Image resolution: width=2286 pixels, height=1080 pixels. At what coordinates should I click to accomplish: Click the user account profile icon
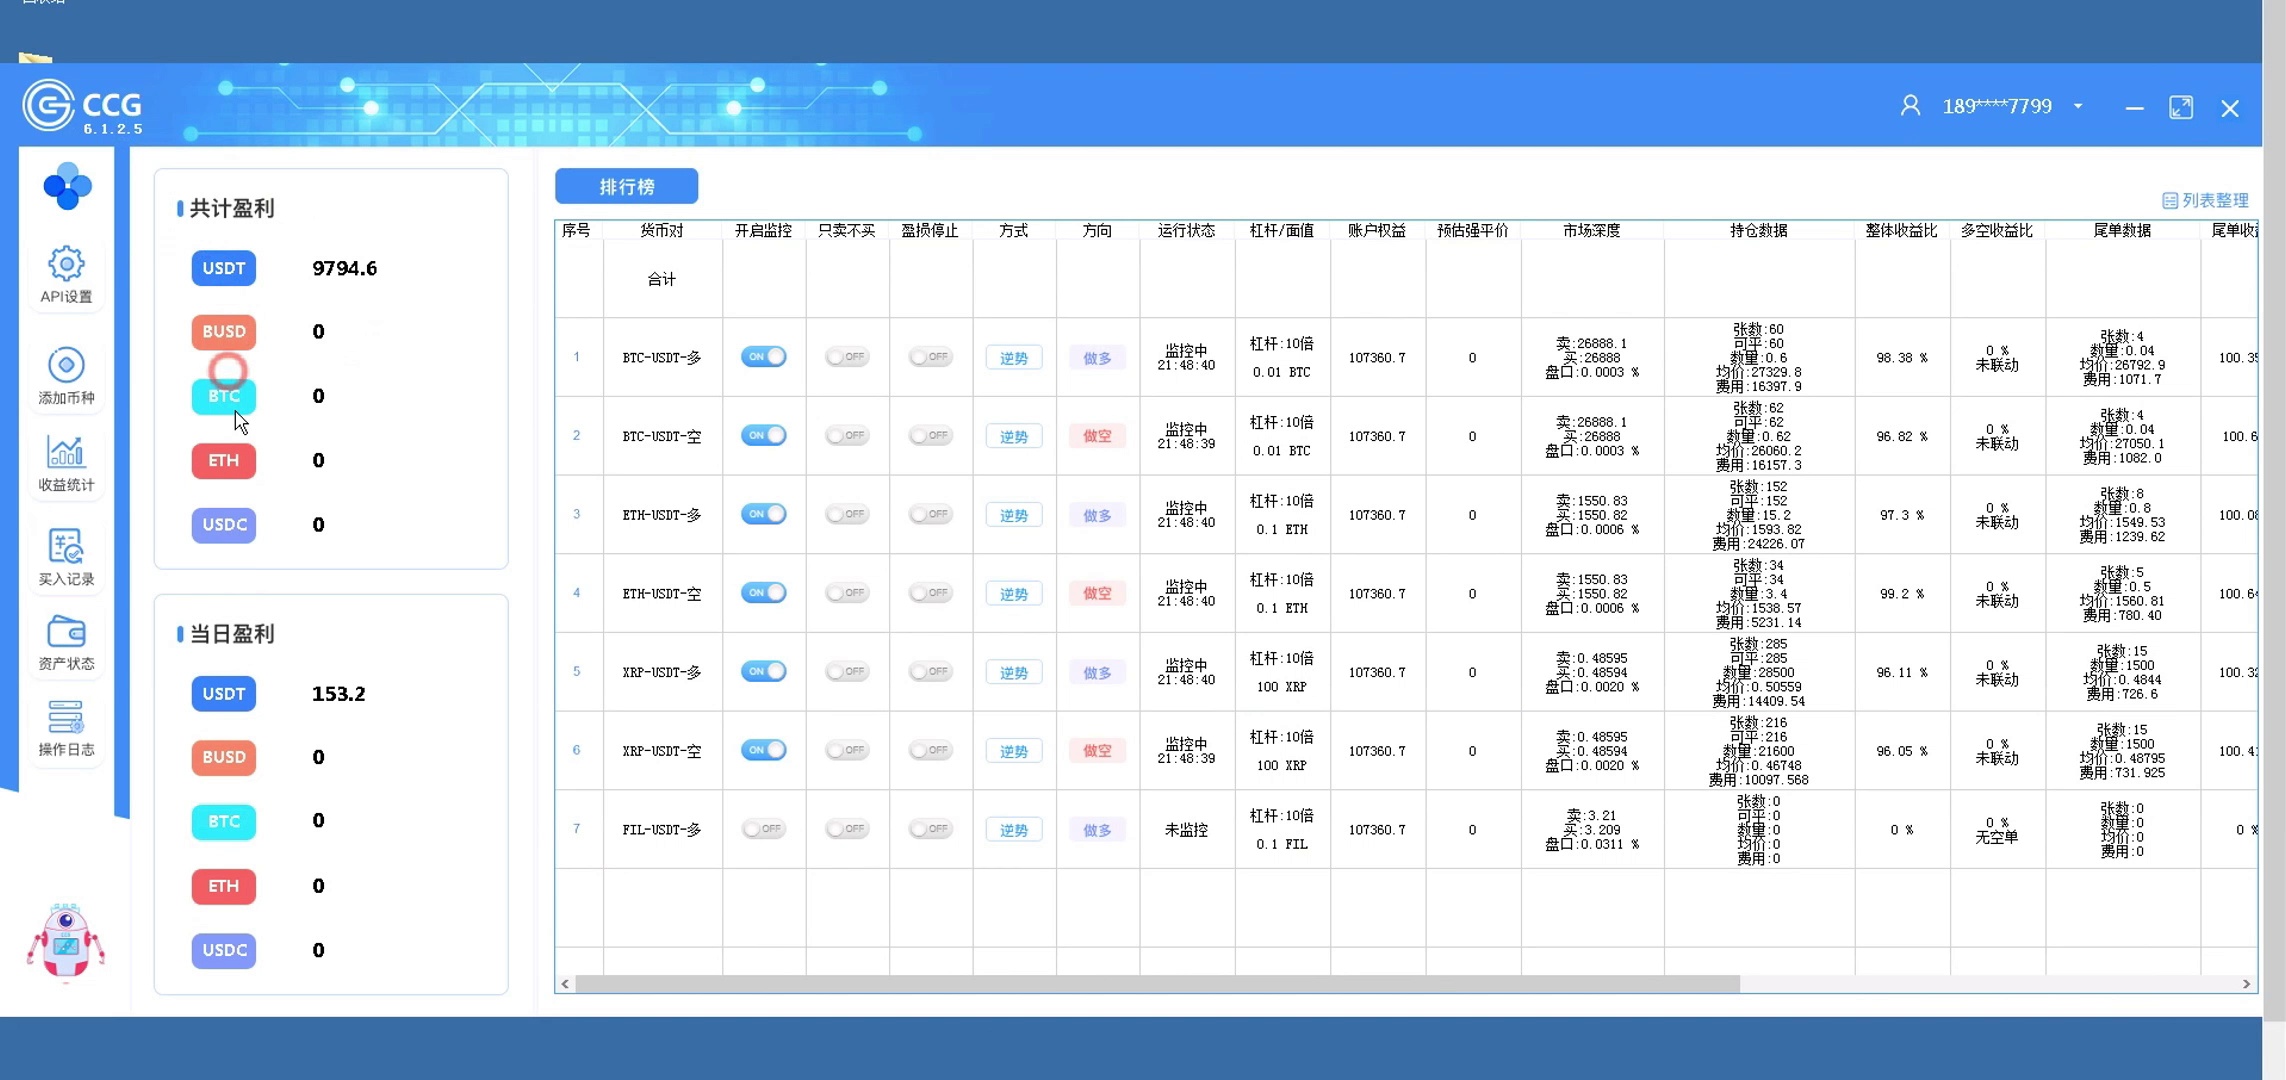pyautogui.click(x=1910, y=106)
